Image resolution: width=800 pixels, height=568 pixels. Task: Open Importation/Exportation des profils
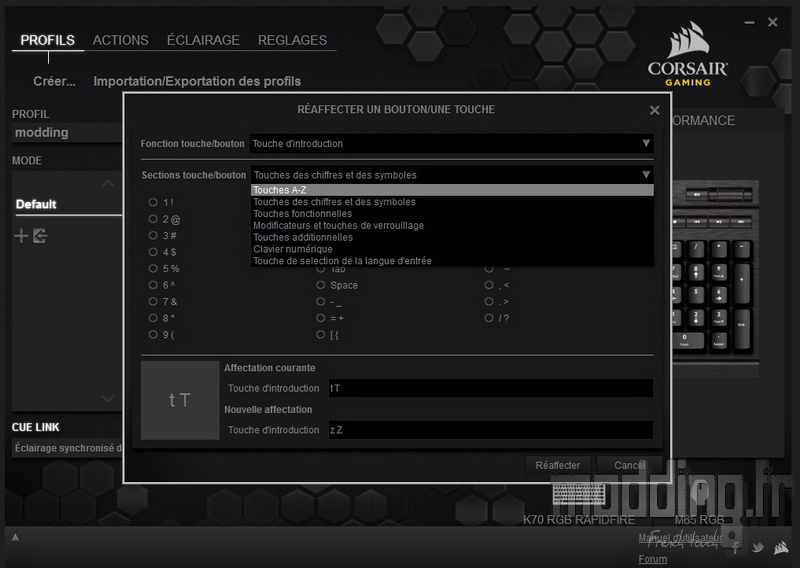pos(197,81)
